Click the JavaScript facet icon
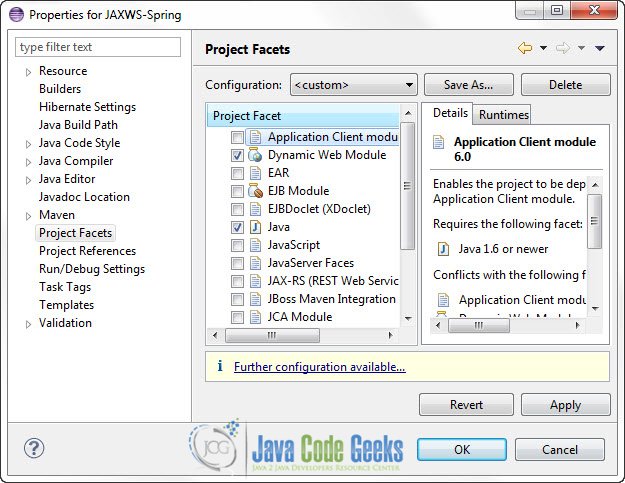Screen dimensions: 625x483 pos(255,245)
